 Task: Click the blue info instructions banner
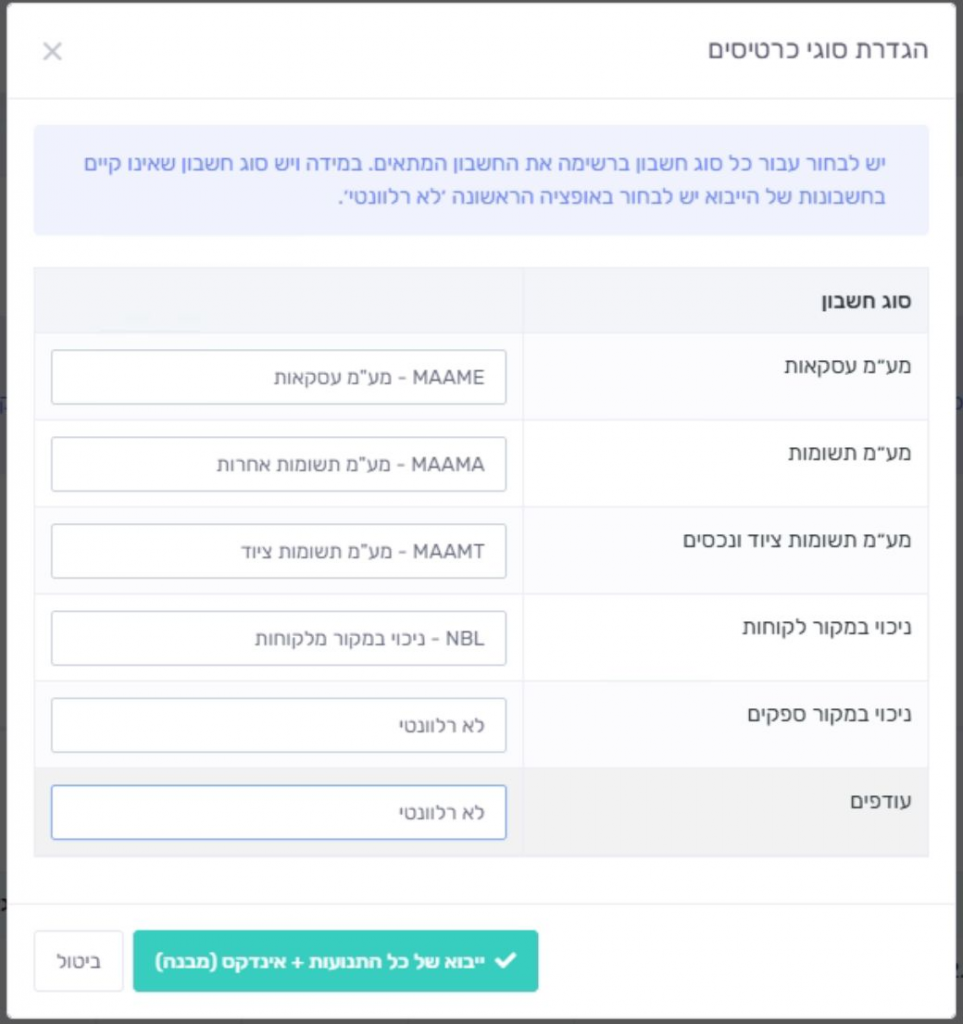(481, 180)
